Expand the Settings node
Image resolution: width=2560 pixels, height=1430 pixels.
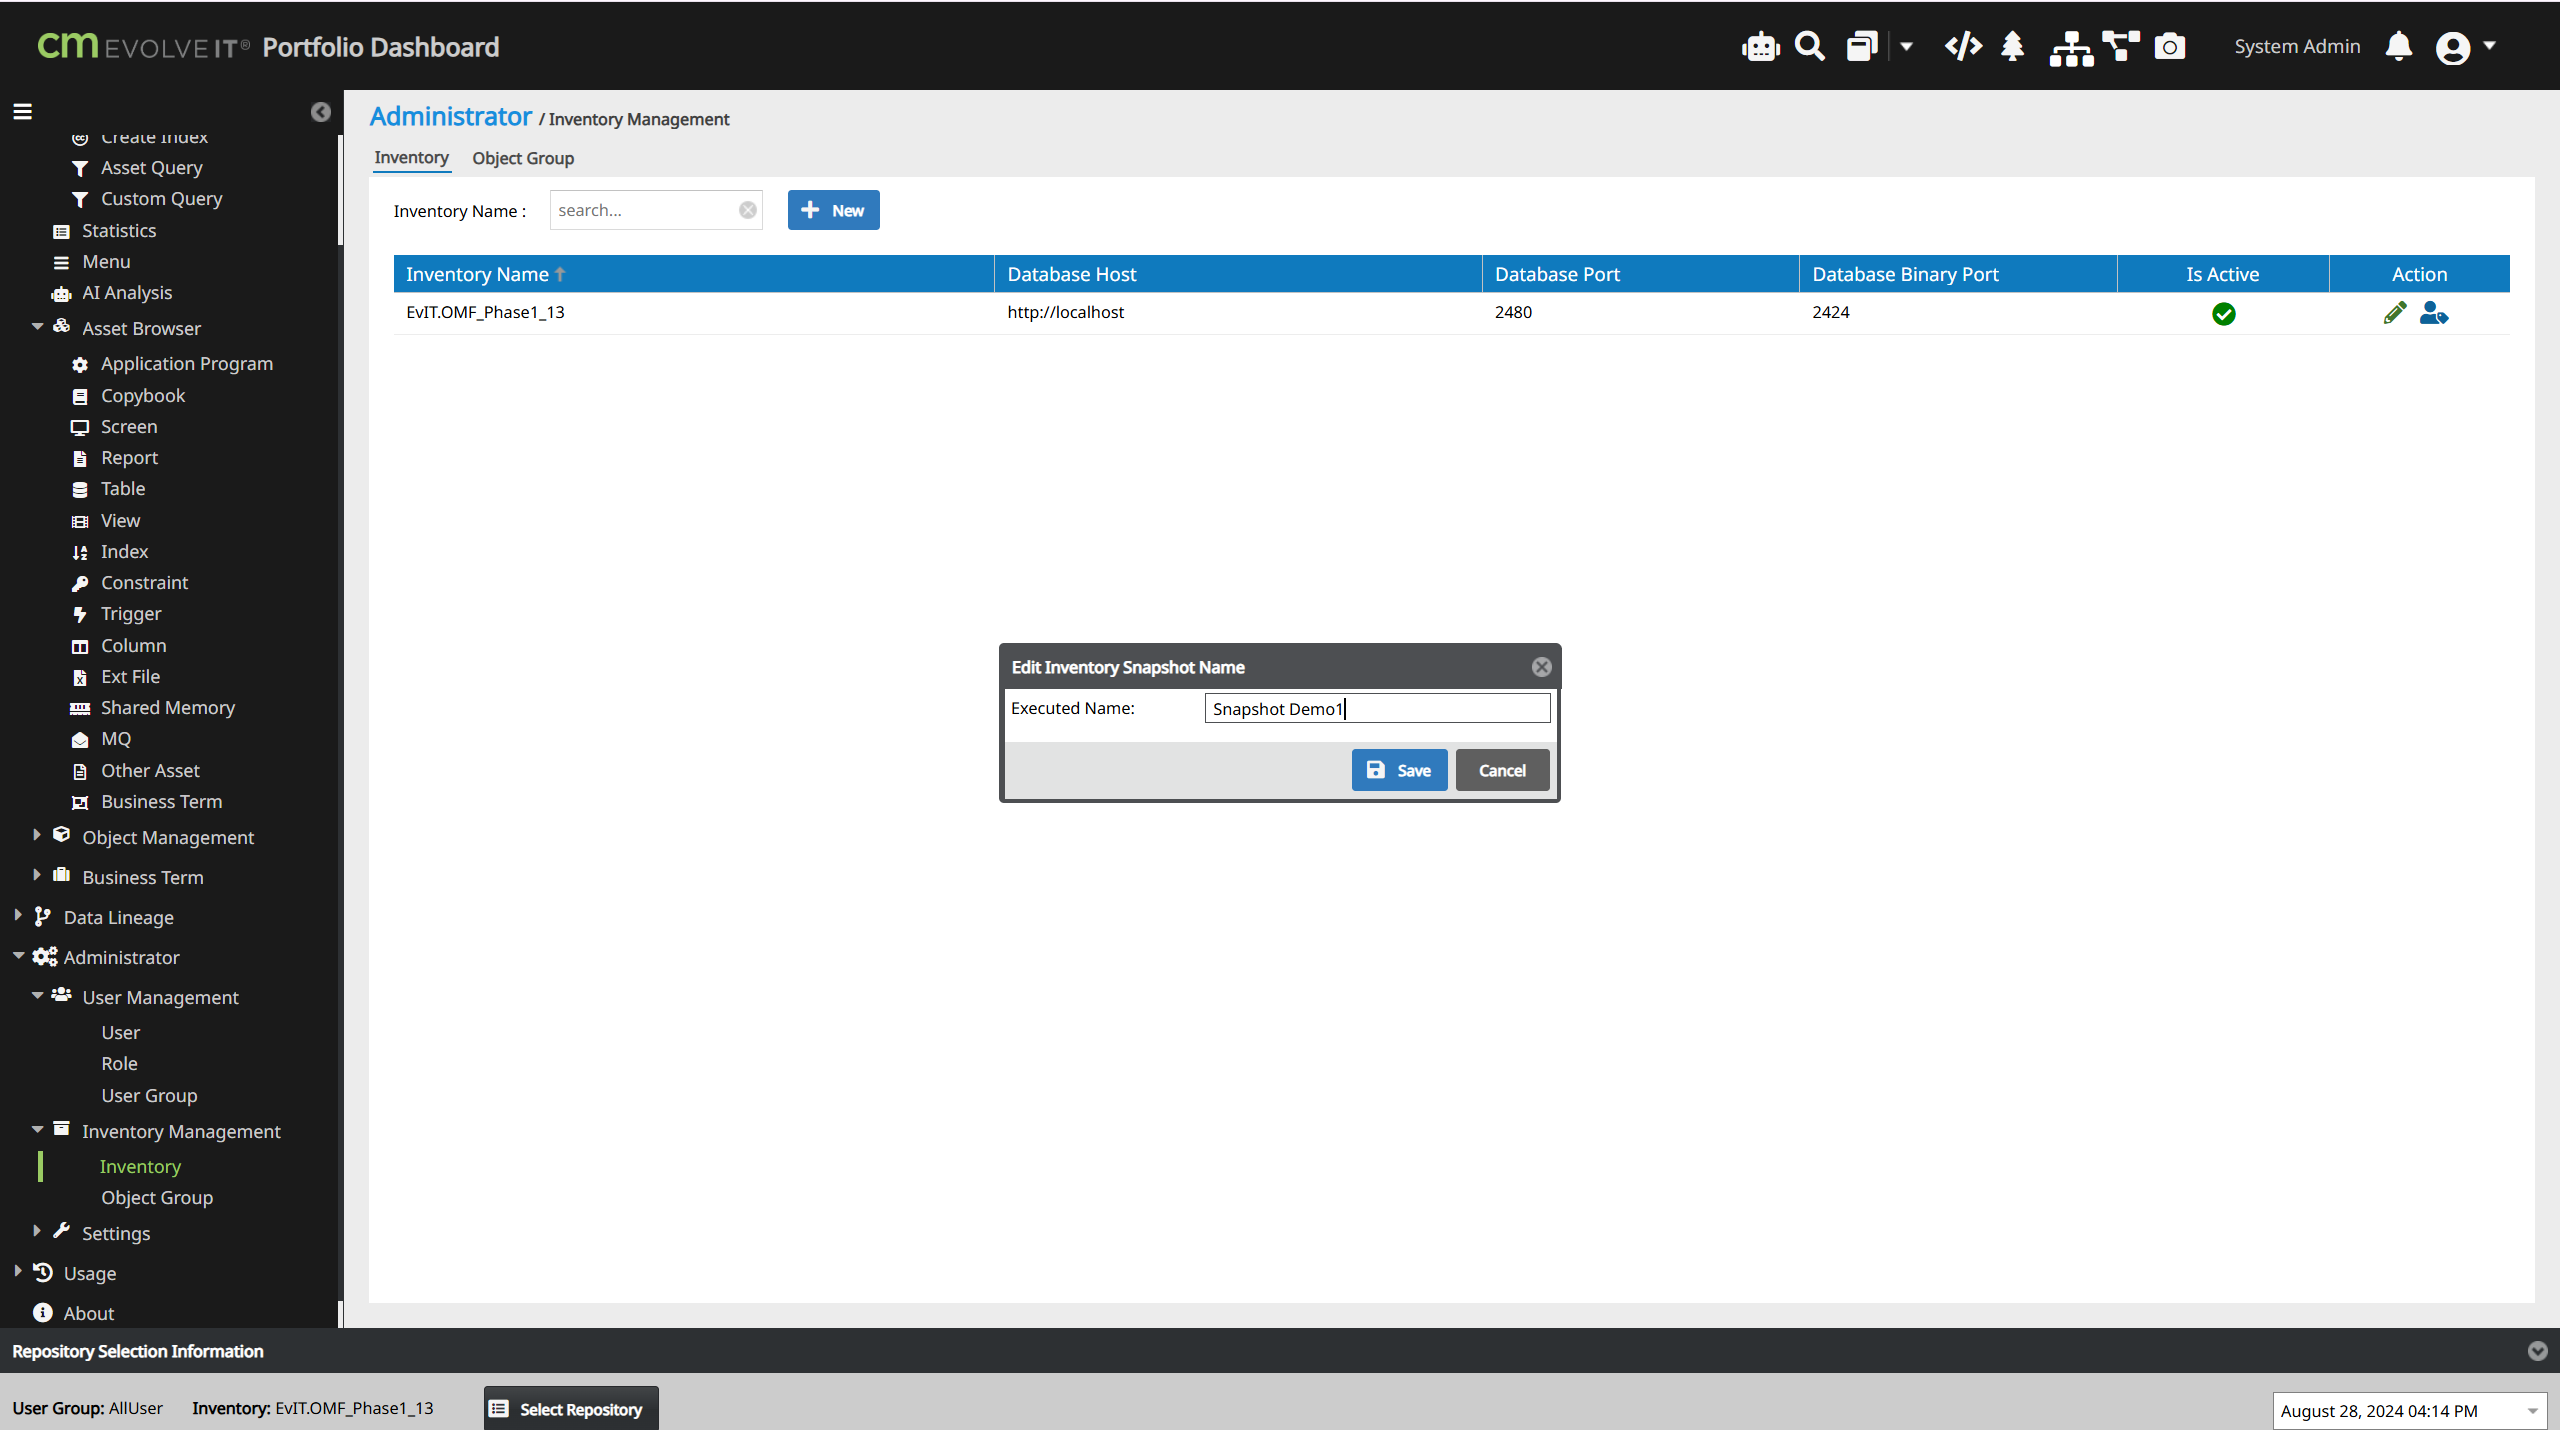pyautogui.click(x=37, y=1231)
